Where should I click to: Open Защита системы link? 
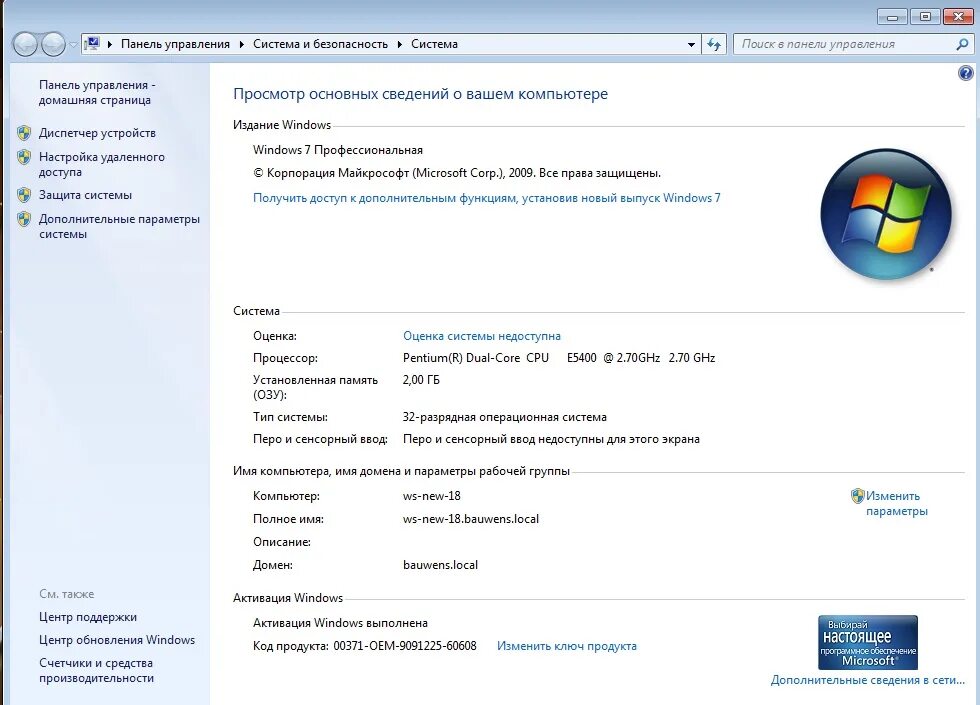point(85,195)
